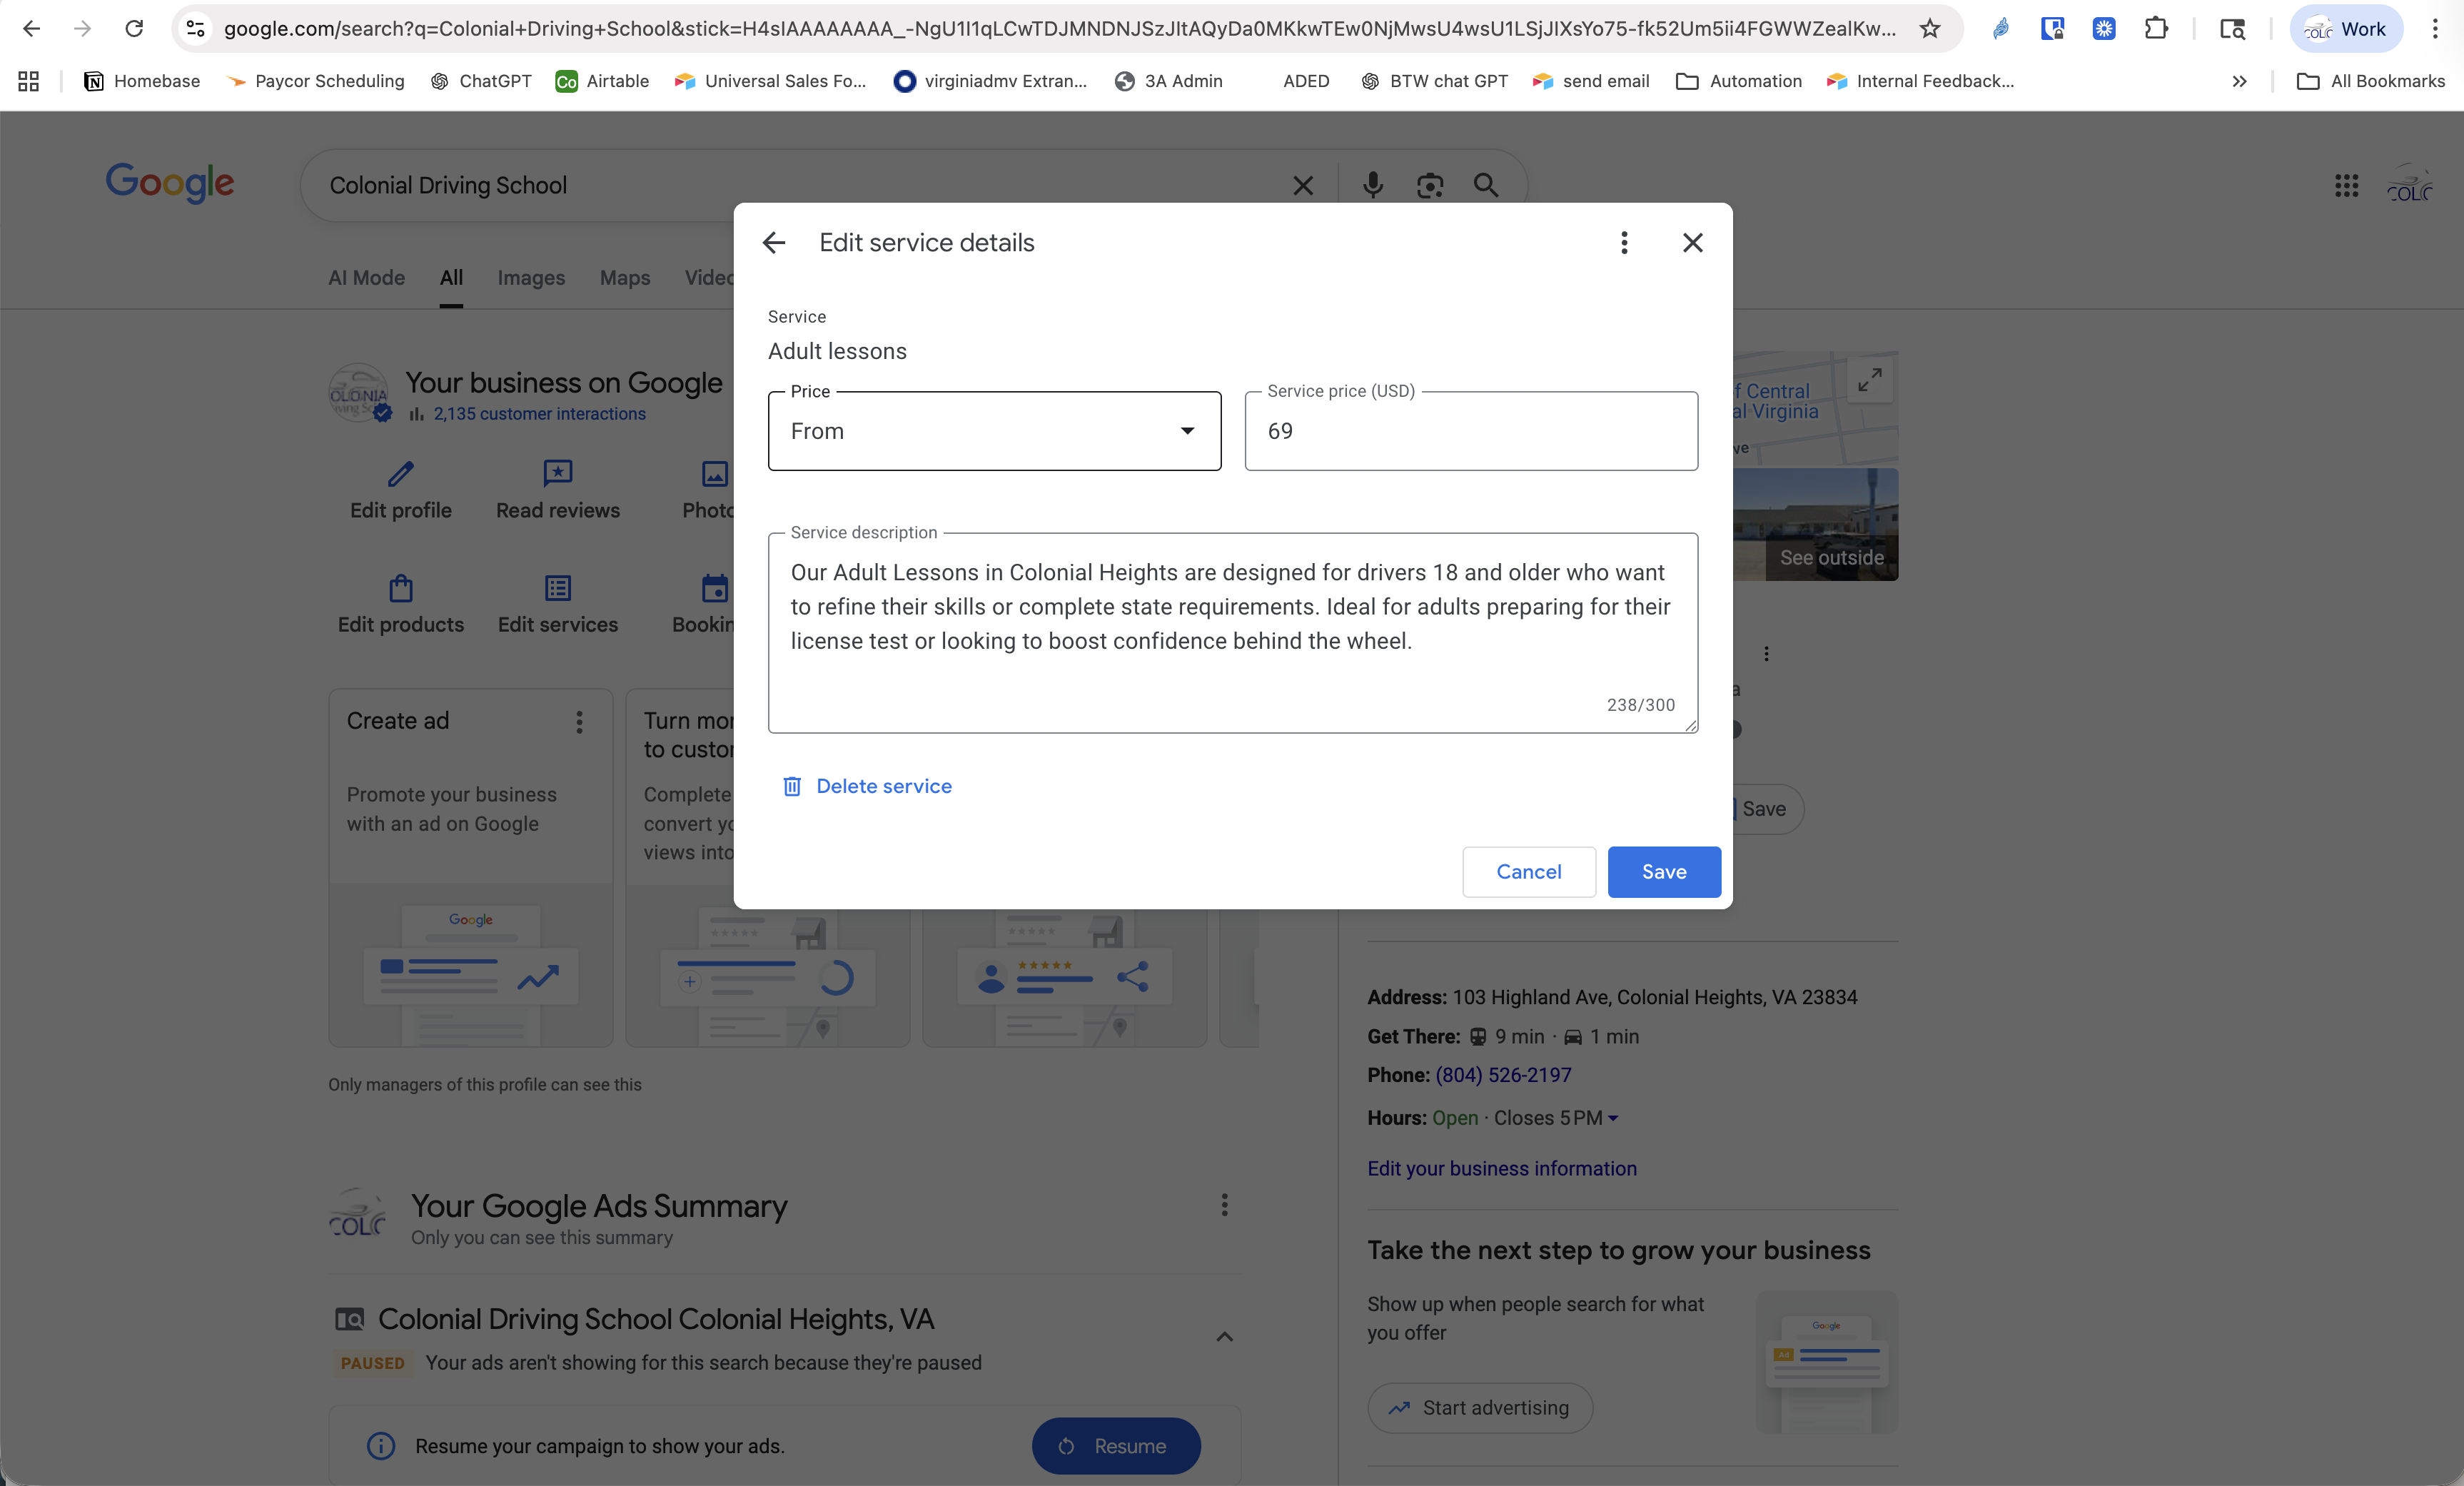Image resolution: width=2464 pixels, height=1486 pixels.
Task: Select the All results tab
Action: point(451,278)
